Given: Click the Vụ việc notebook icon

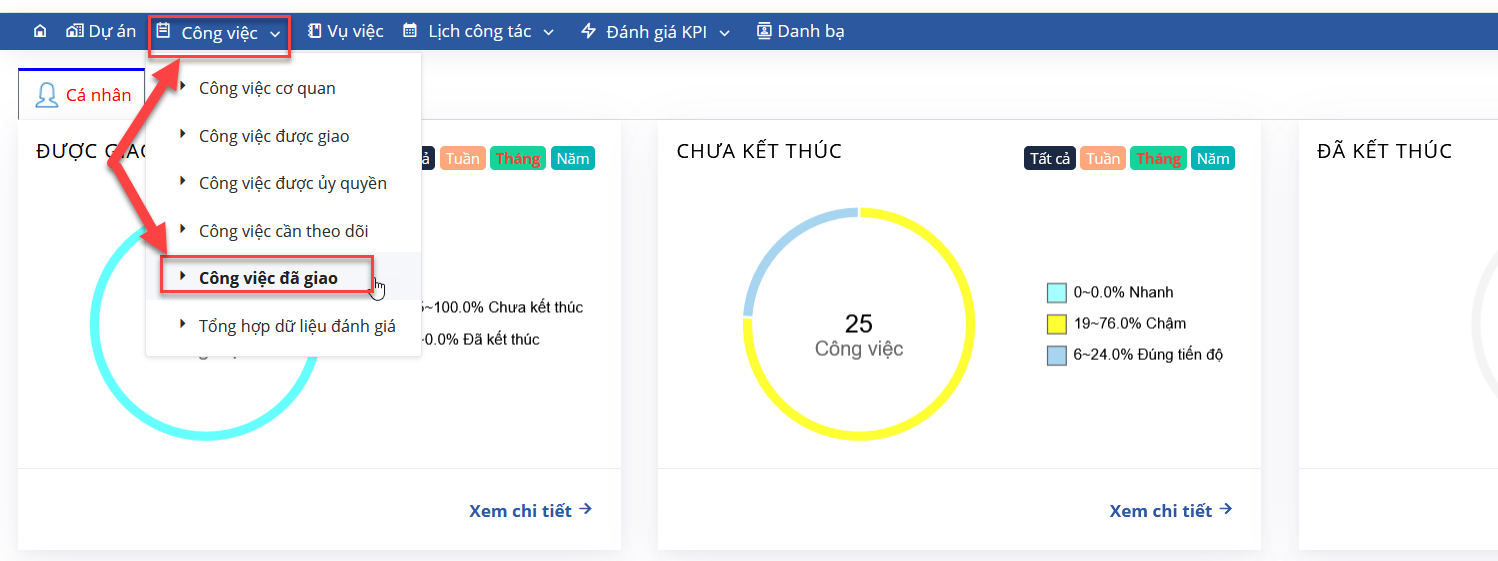Looking at the screenshot, I should click(x=314, y=31).
